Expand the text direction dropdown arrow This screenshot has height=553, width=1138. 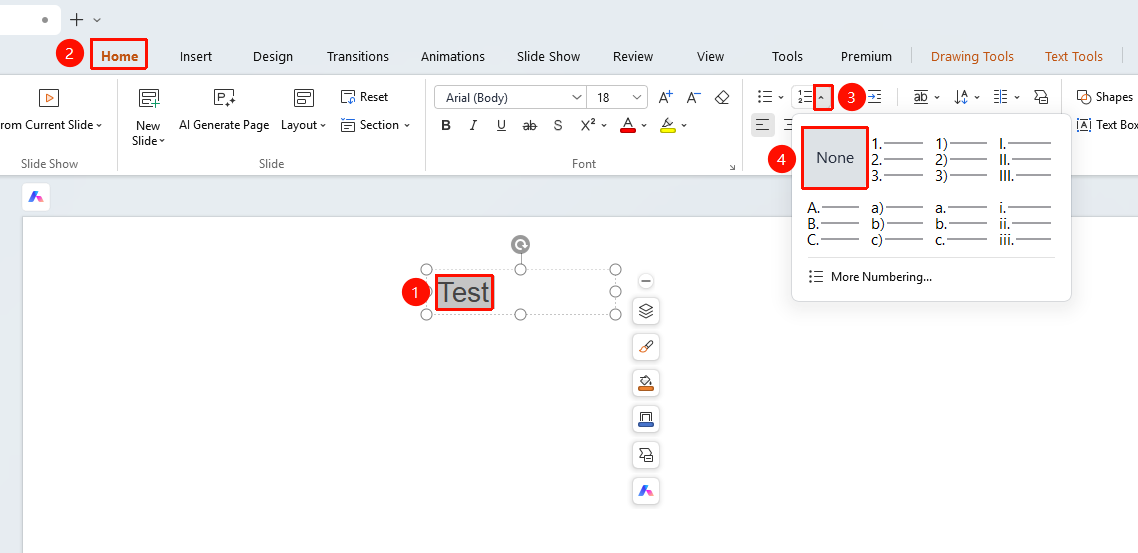(x=977, y=97)
